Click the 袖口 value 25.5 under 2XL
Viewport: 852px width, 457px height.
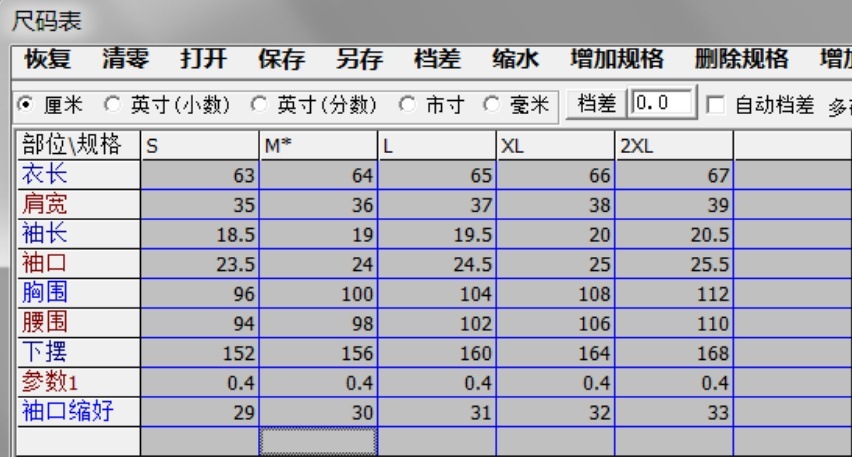coord(674,264)
